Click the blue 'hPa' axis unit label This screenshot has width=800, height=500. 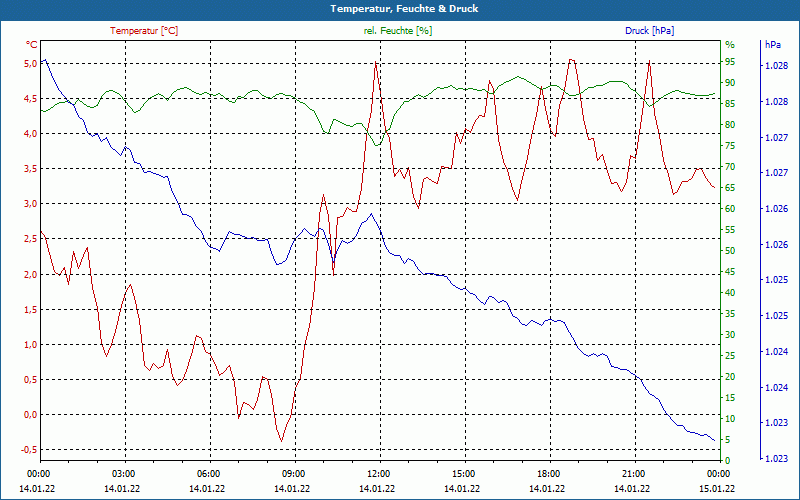[x=772, y=45]
